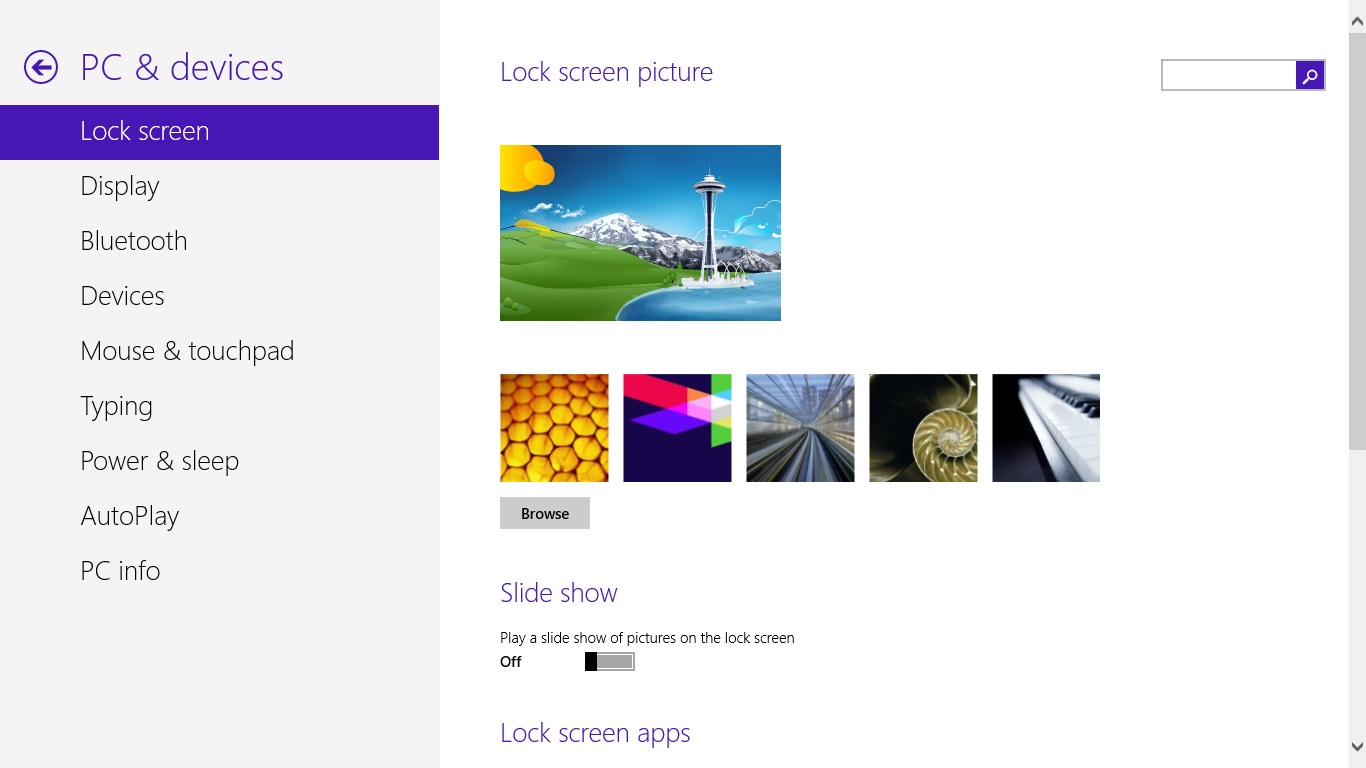
Task: Pick the blurred train tunnel picture
Action: tap(800, 428)
